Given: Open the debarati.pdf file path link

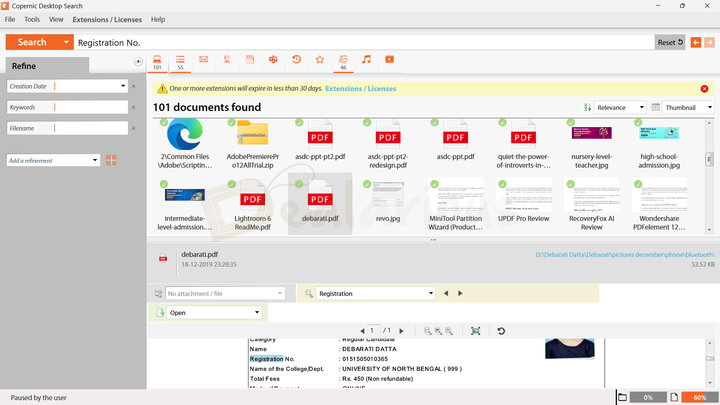Looking at the screenshot, I should click(625, 254).
